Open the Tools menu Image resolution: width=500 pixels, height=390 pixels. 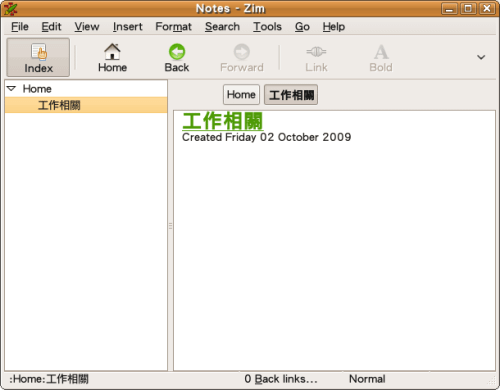point(267,27)
